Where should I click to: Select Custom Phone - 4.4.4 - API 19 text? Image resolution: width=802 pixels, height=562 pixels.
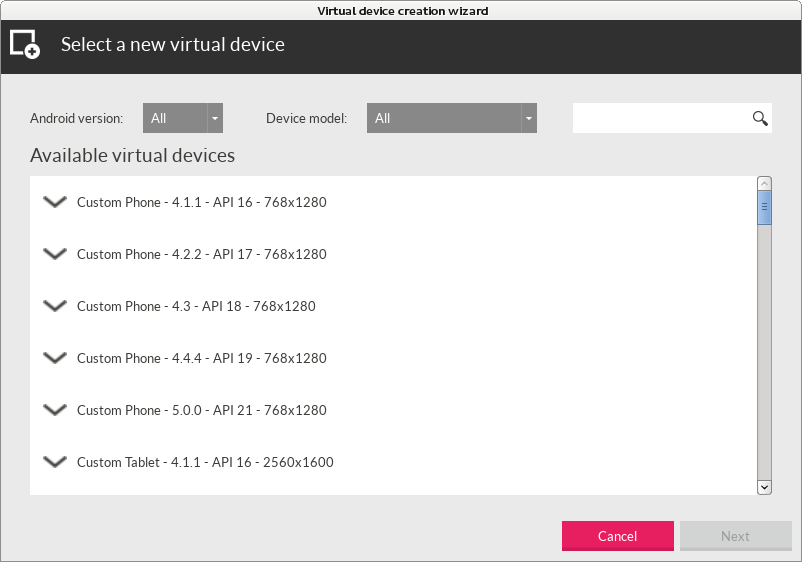[x=202, y=358]
